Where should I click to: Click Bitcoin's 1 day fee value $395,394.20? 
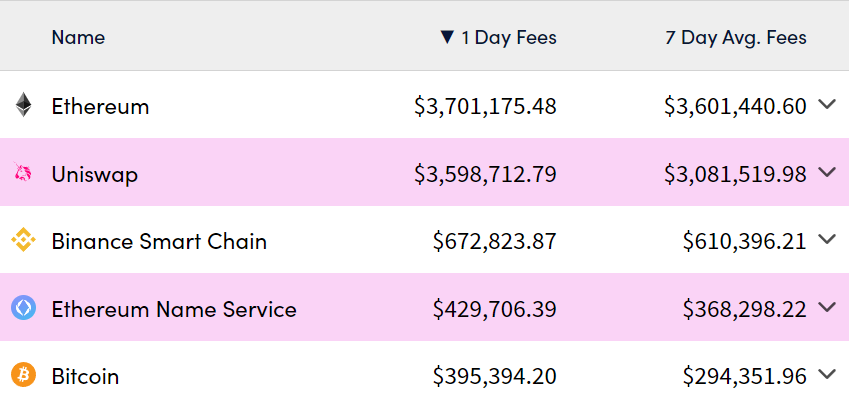(x=494, y=376)
